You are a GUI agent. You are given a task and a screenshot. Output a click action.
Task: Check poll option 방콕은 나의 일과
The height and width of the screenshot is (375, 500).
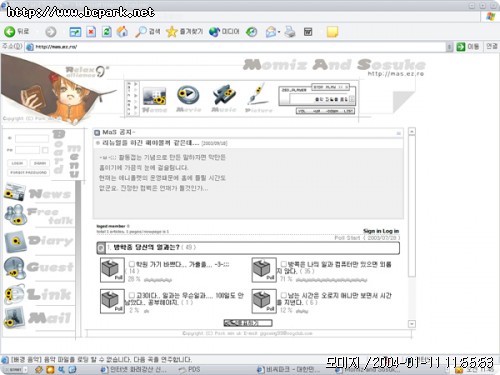click(283, 265)
